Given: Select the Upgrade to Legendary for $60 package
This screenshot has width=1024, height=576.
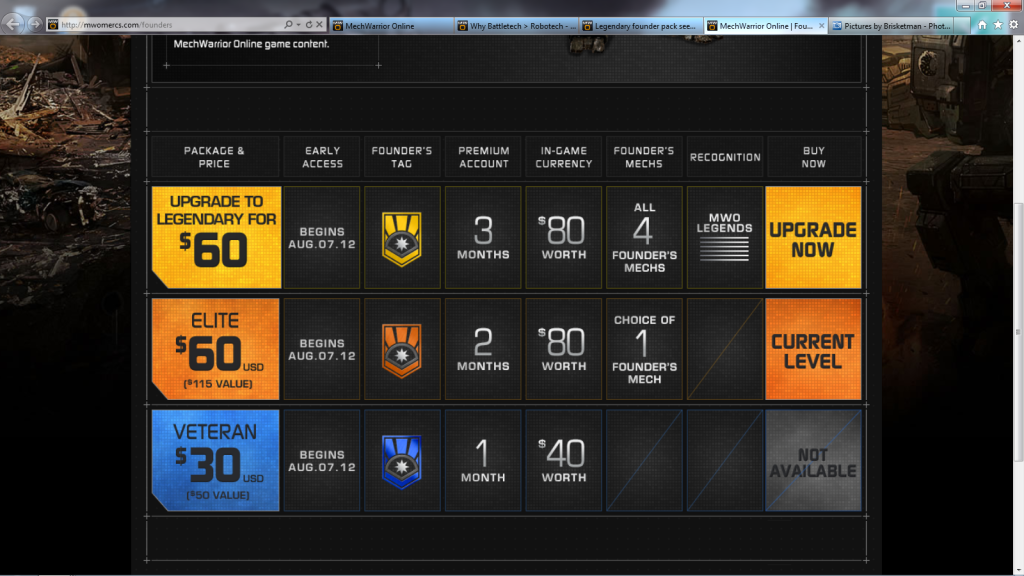Looking at the screenshot, I should point(215,238).
